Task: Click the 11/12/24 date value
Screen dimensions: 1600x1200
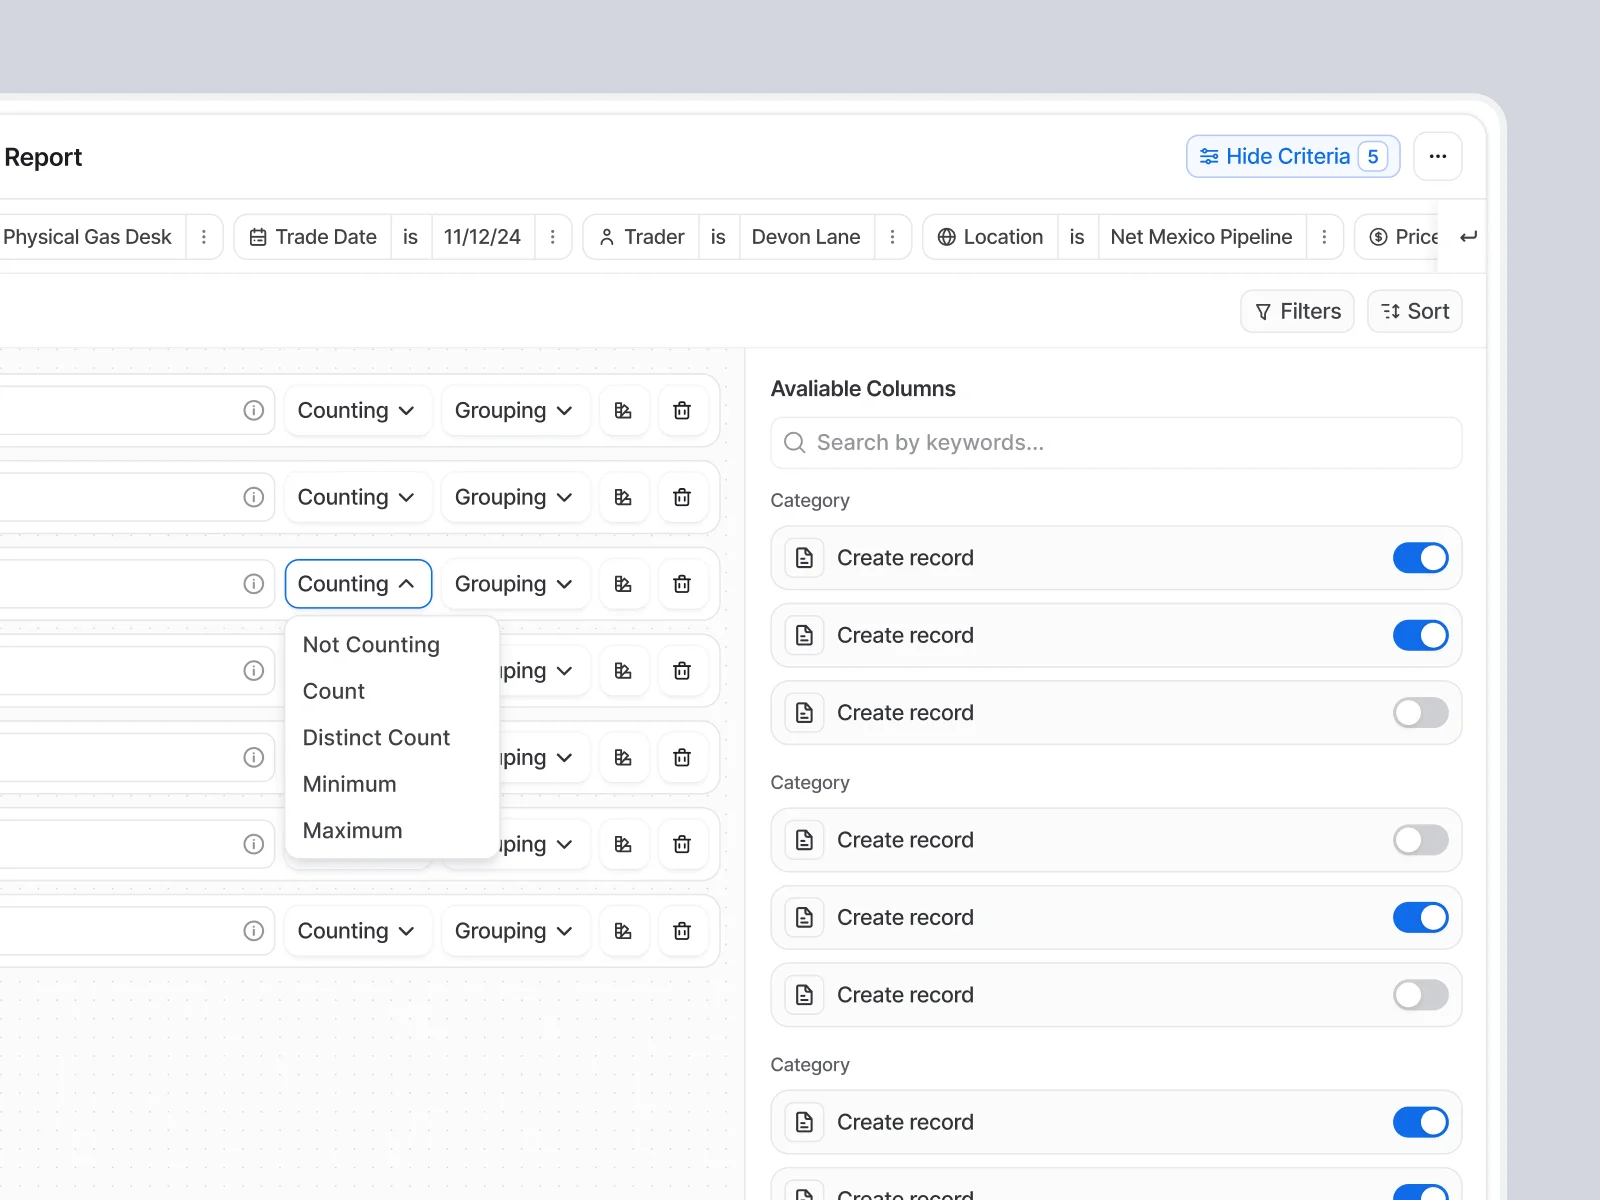Action: (482, 237)
